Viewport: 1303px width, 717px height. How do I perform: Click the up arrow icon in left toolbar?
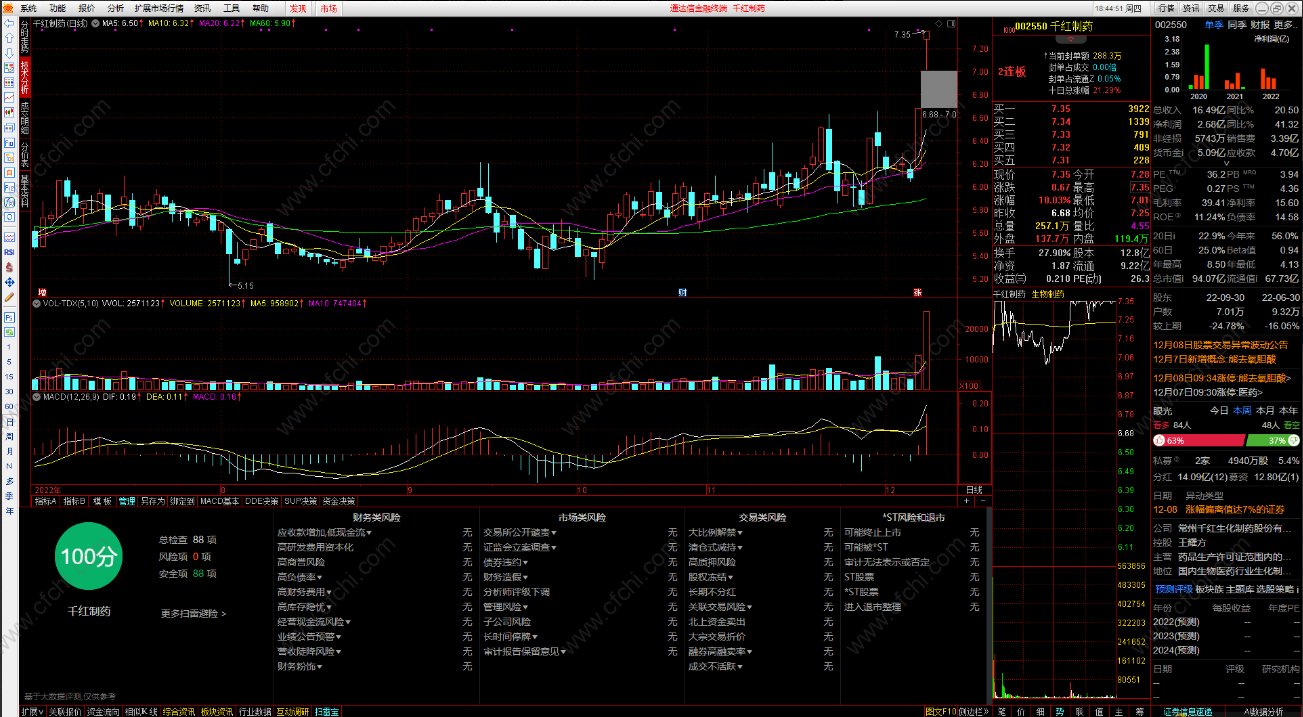point(9,39)
